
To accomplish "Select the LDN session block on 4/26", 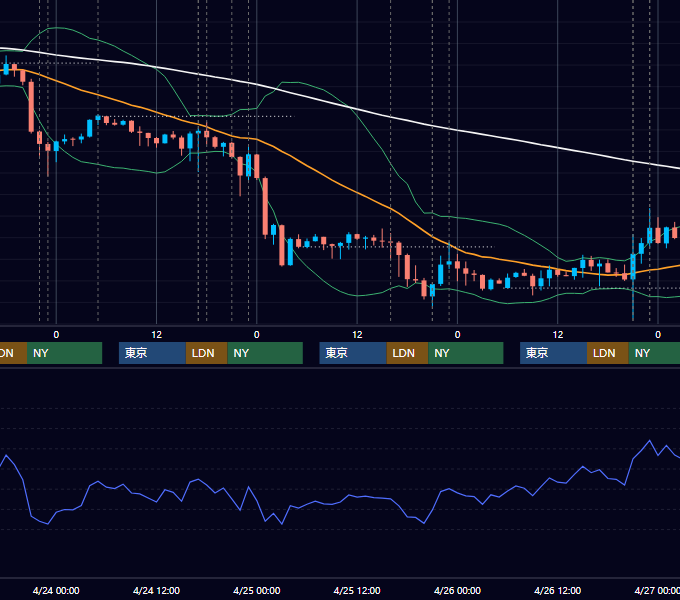I will 608,353.
